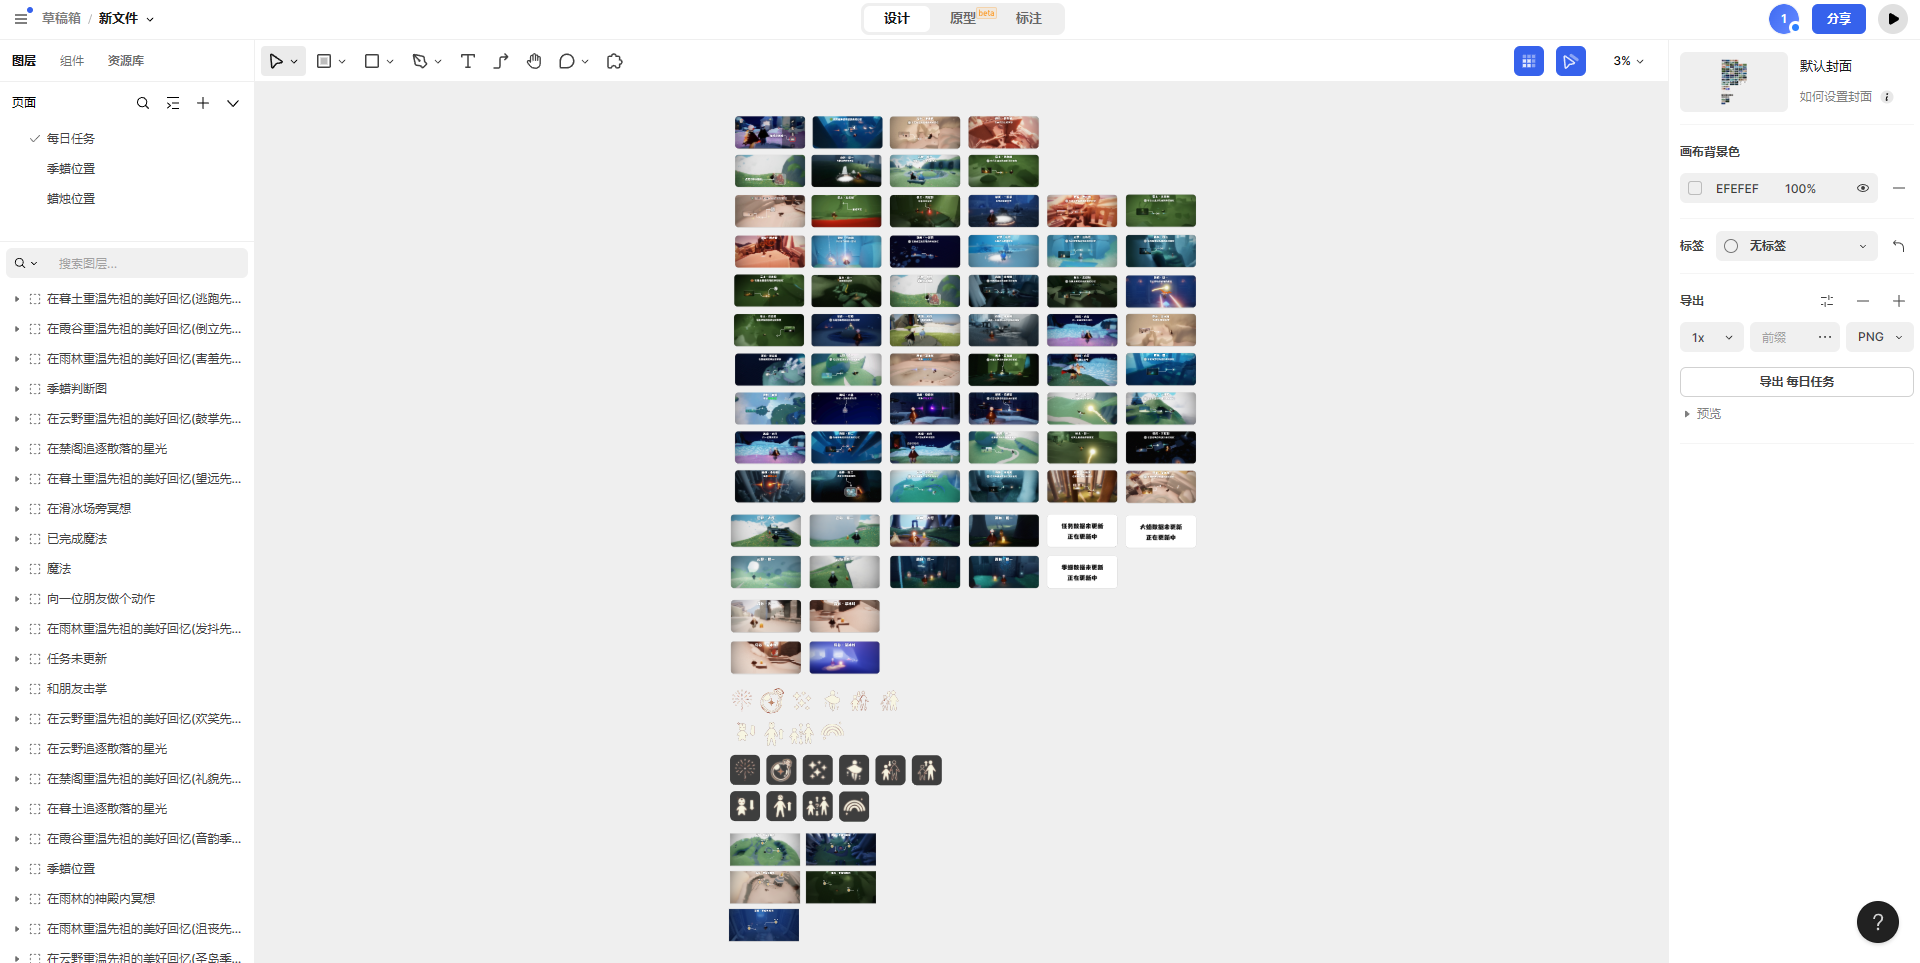
Task: Select the Rectangle shape tool
Action: pos(372,61)
